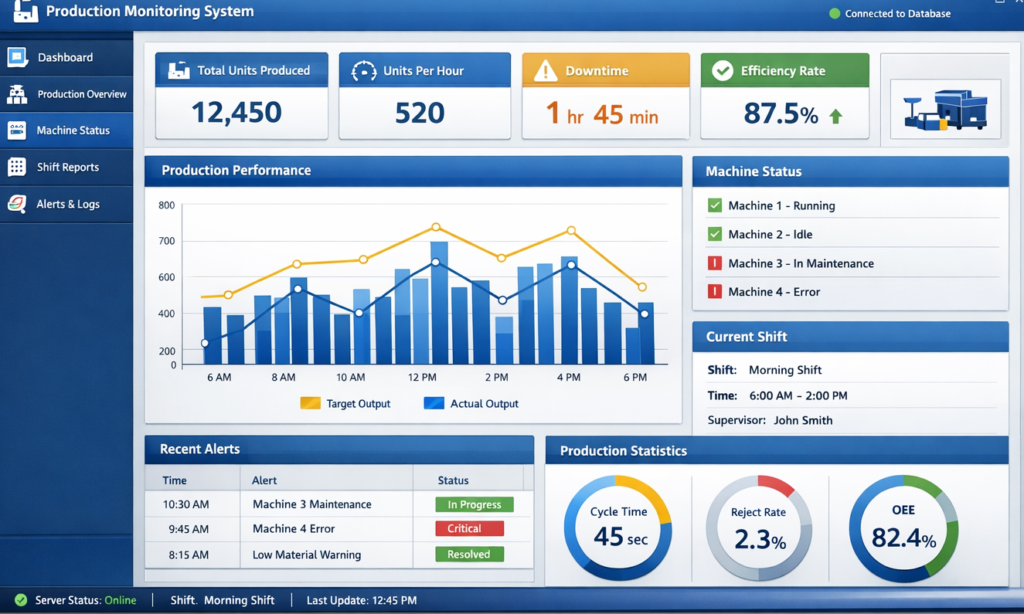The image size is (1024, 614).
Task: Click the Machine 4 - Error red indicator
Action: 714,292
